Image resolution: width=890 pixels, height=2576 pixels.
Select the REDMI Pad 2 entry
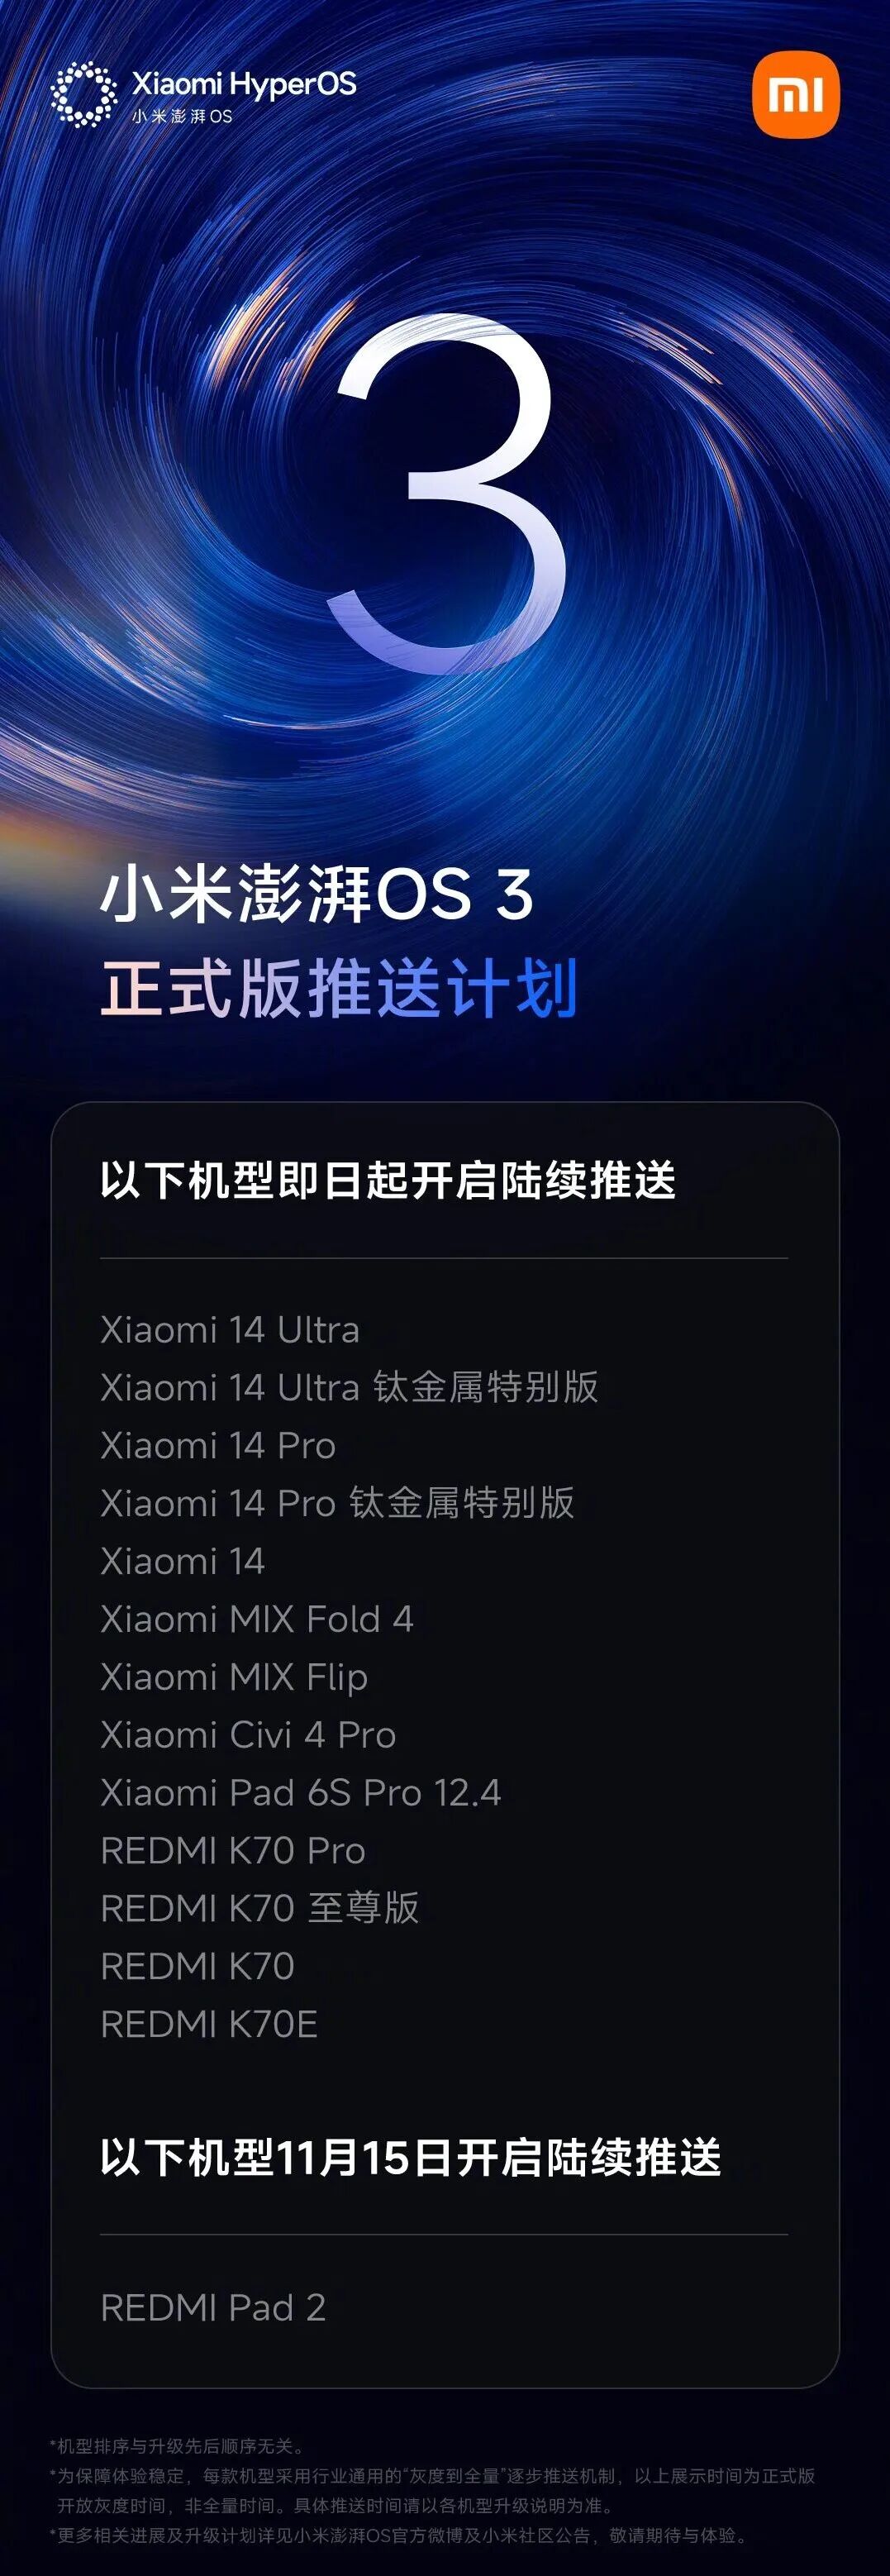click(213, 2308)
